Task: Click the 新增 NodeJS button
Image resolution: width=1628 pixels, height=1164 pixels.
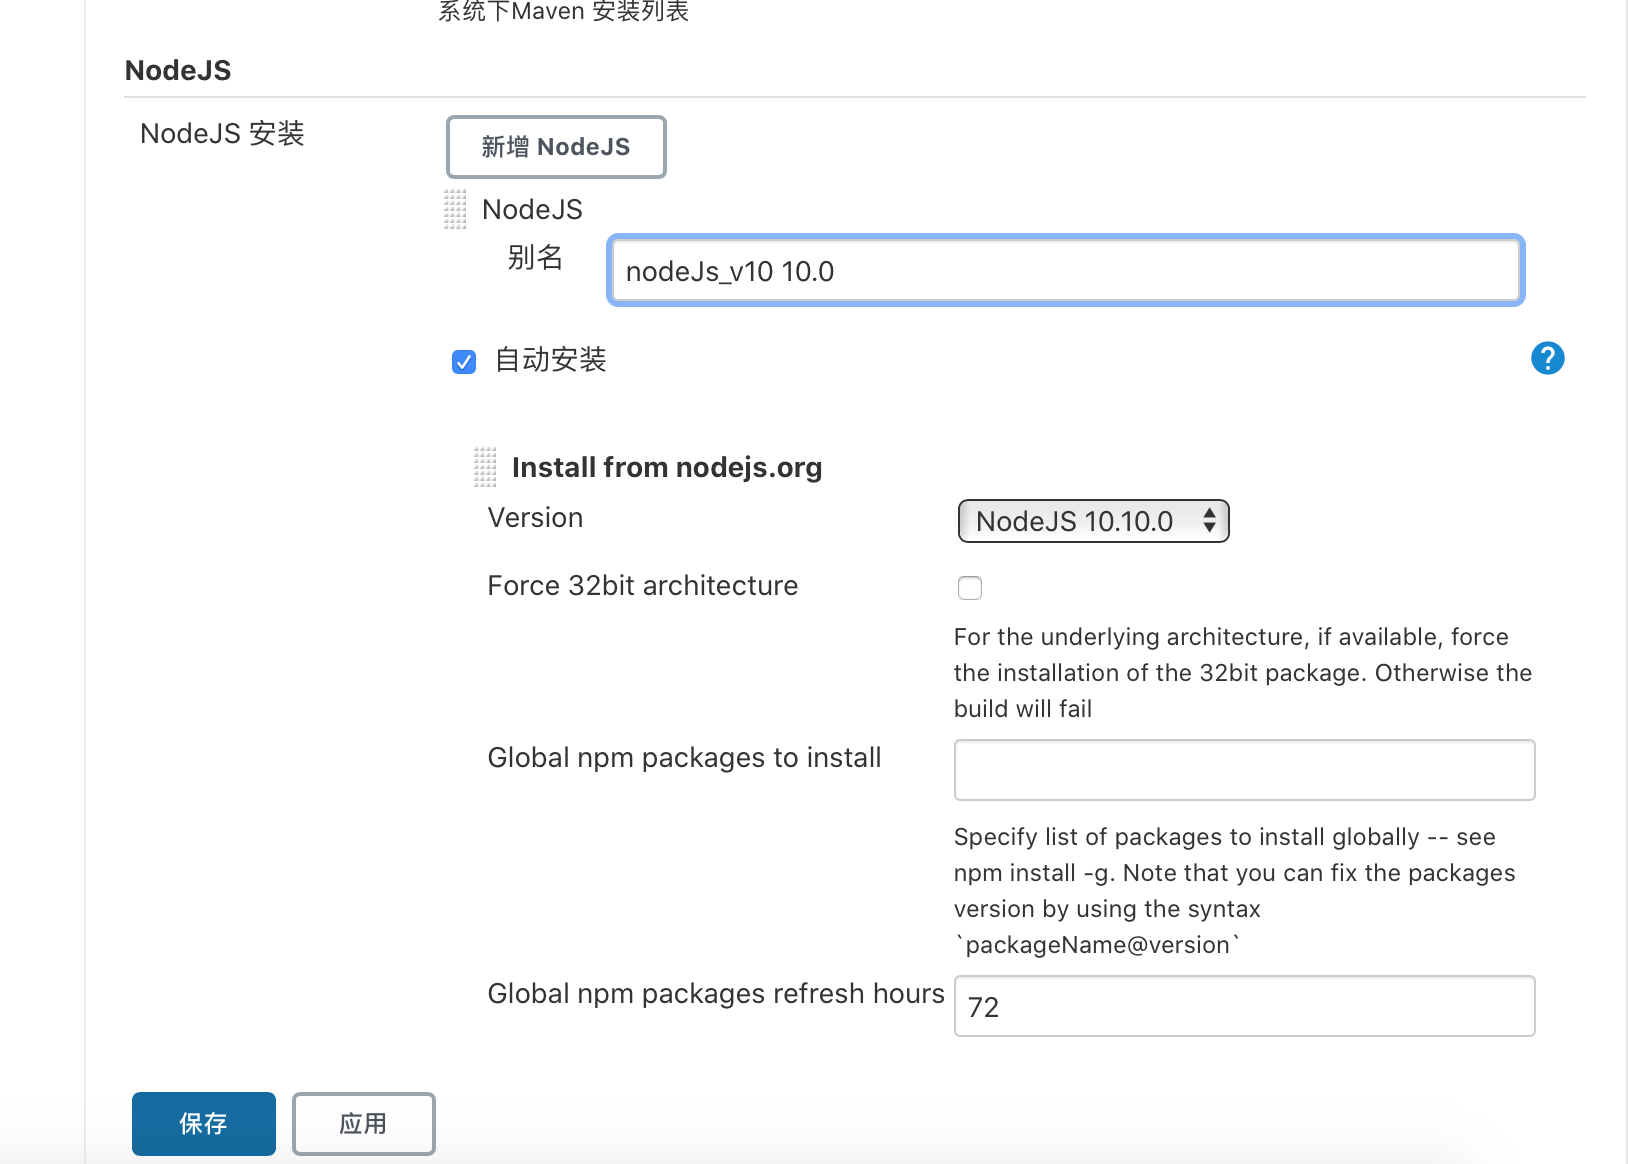Action: coord(556,147)
